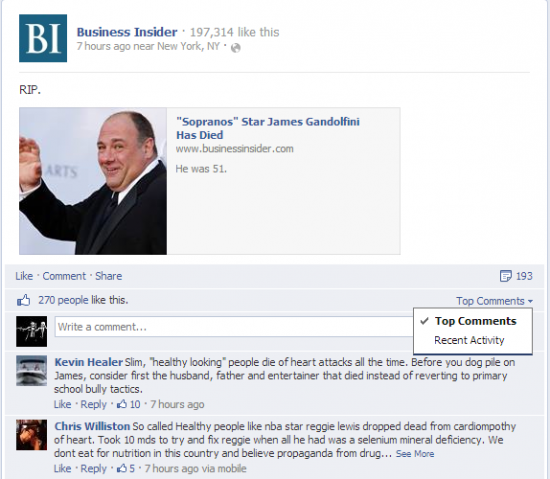Like the Business Insider post

tap(24, 276)
